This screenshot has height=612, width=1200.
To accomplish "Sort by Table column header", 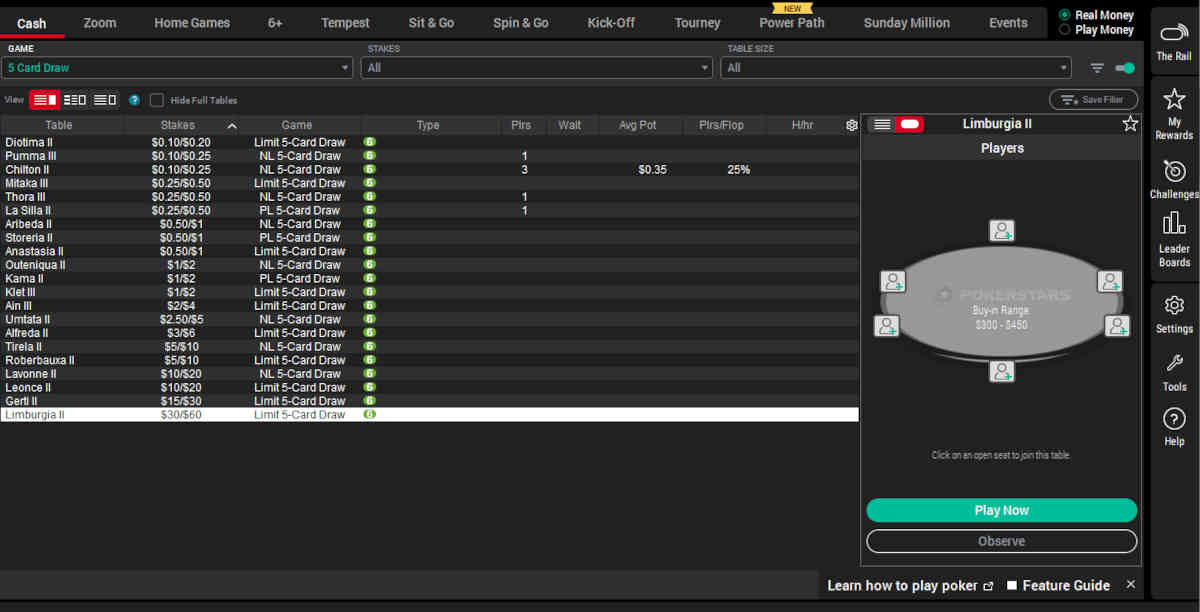I will 59,125.
